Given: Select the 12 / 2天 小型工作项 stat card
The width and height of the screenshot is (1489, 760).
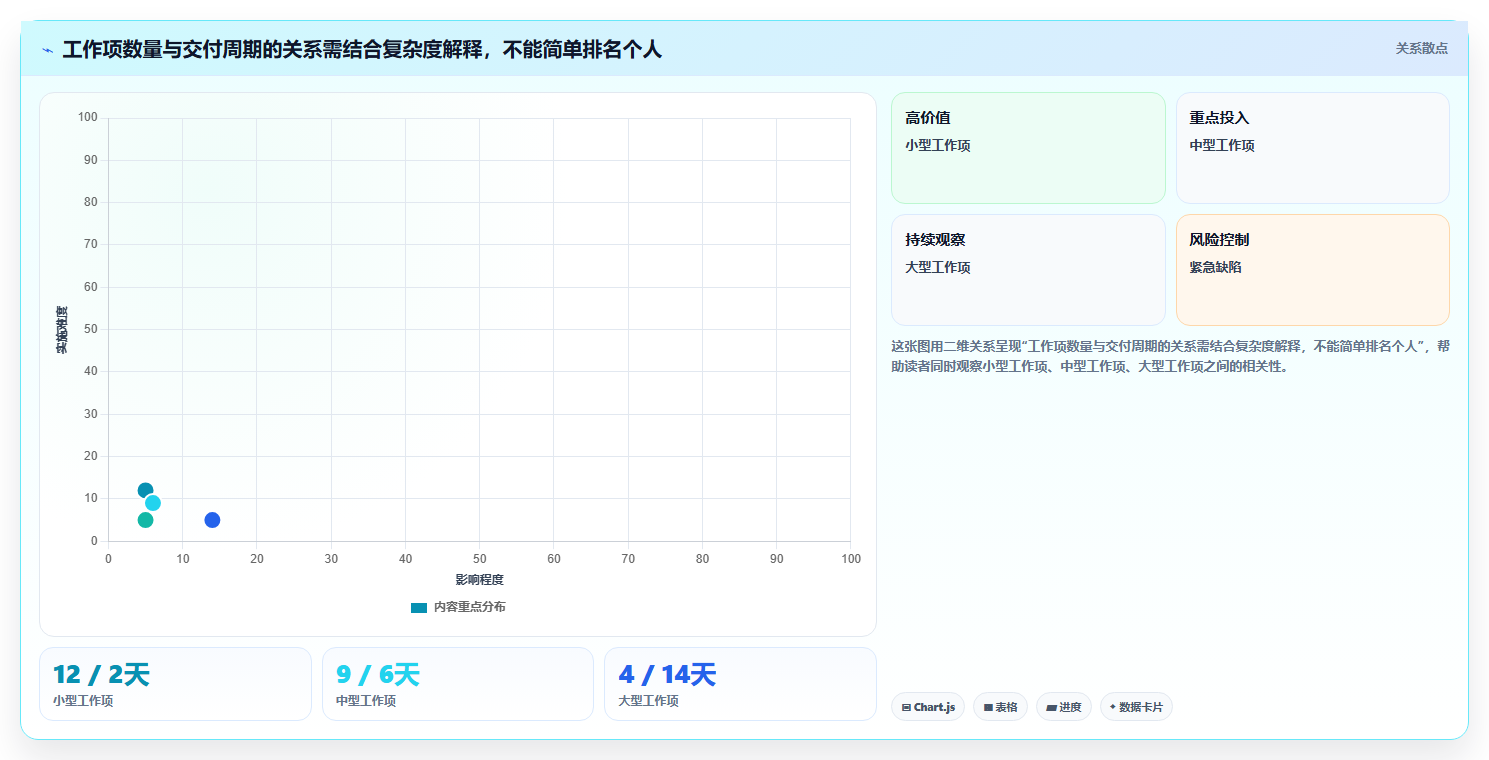Looking at the screenshot, I should (x=175, y=684).
